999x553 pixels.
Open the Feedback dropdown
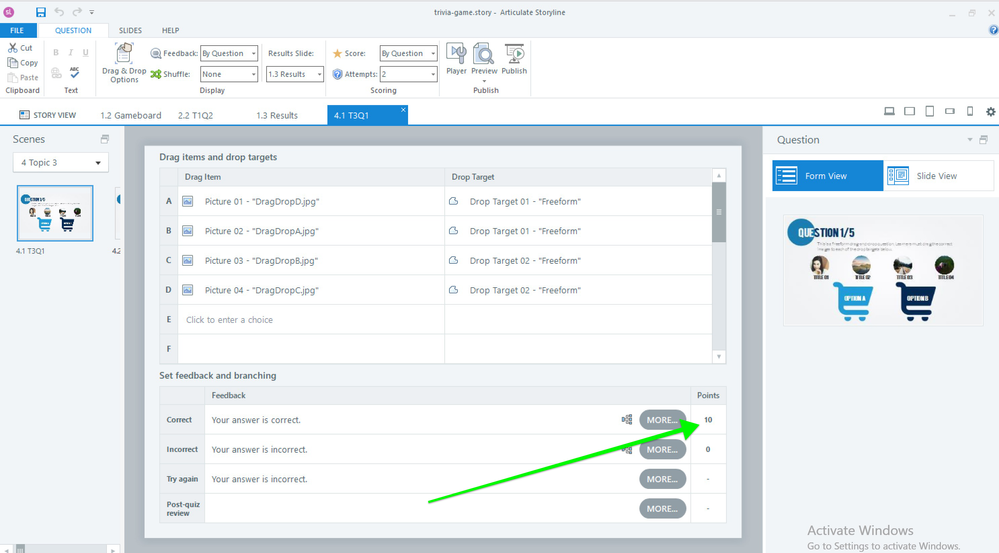tap(228, 53)
